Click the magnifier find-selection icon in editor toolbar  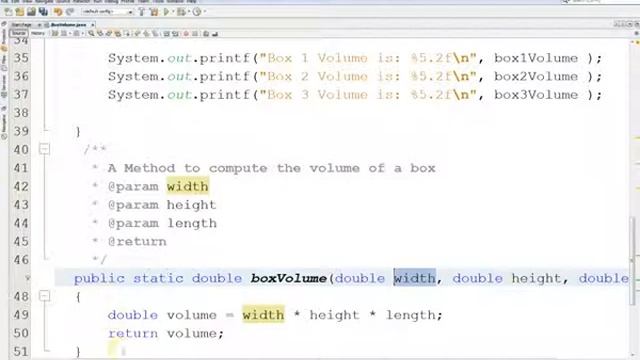pos(91,33)
